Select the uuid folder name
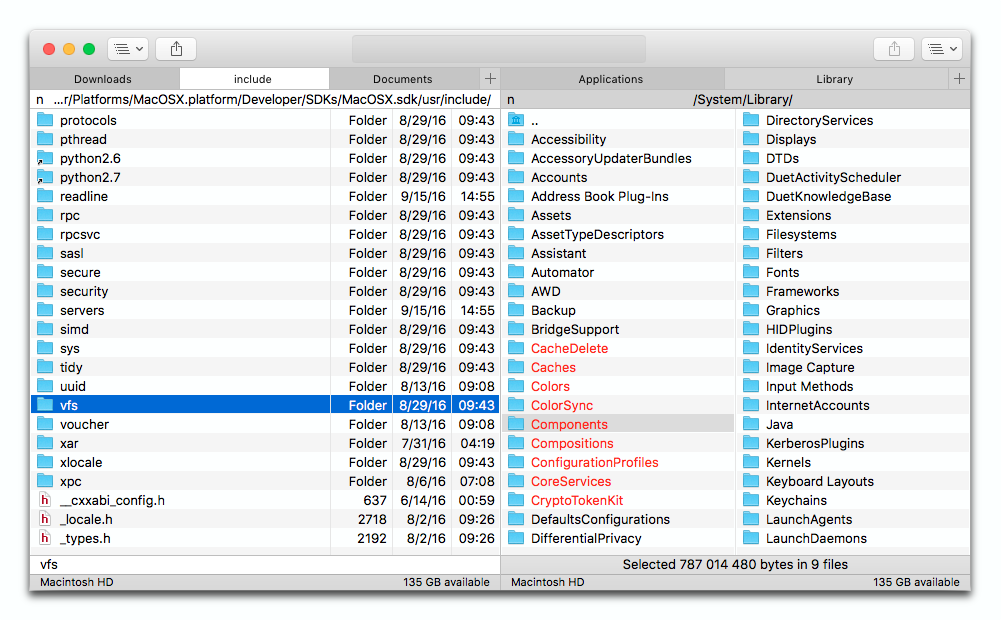 pos(73,386)
